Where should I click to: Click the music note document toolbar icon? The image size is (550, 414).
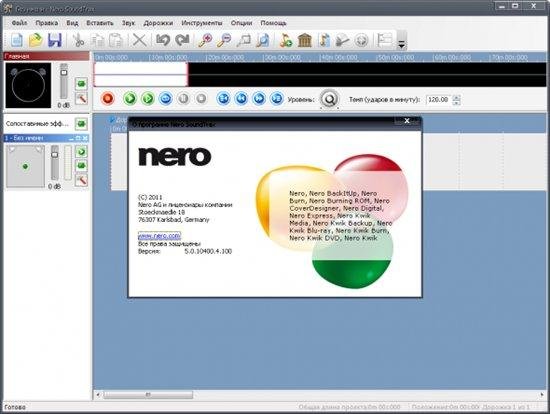click(x=324, y=40)
